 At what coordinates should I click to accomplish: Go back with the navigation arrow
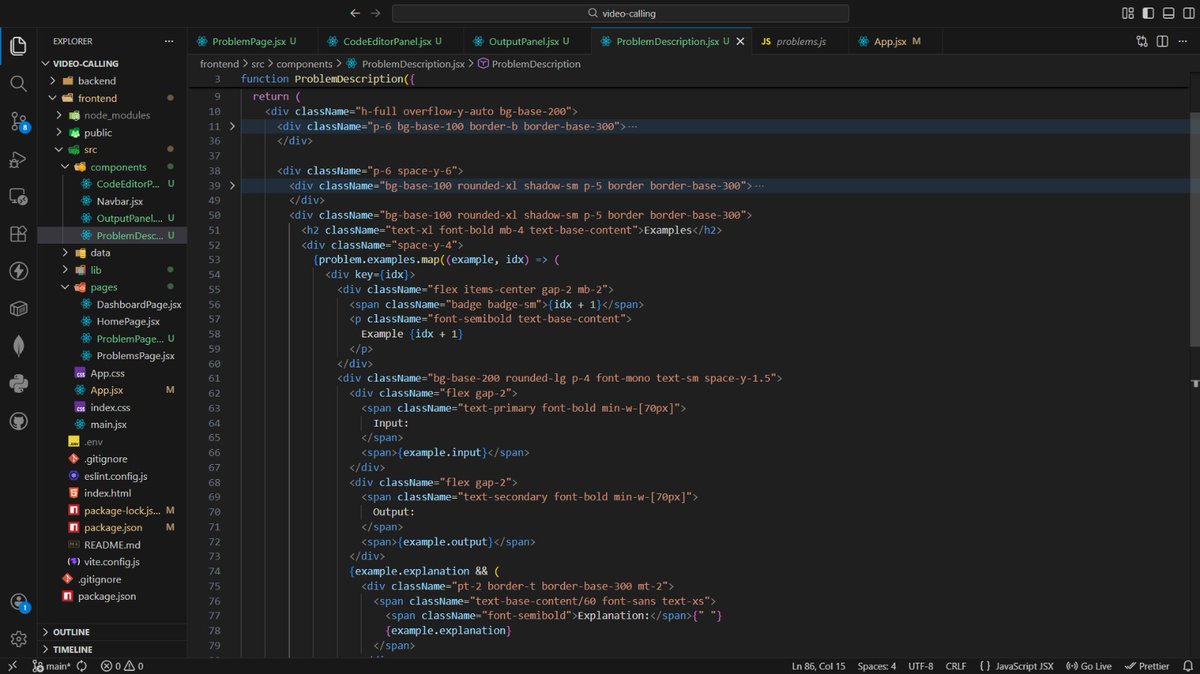pyautogui.click(x=355, y=13)
